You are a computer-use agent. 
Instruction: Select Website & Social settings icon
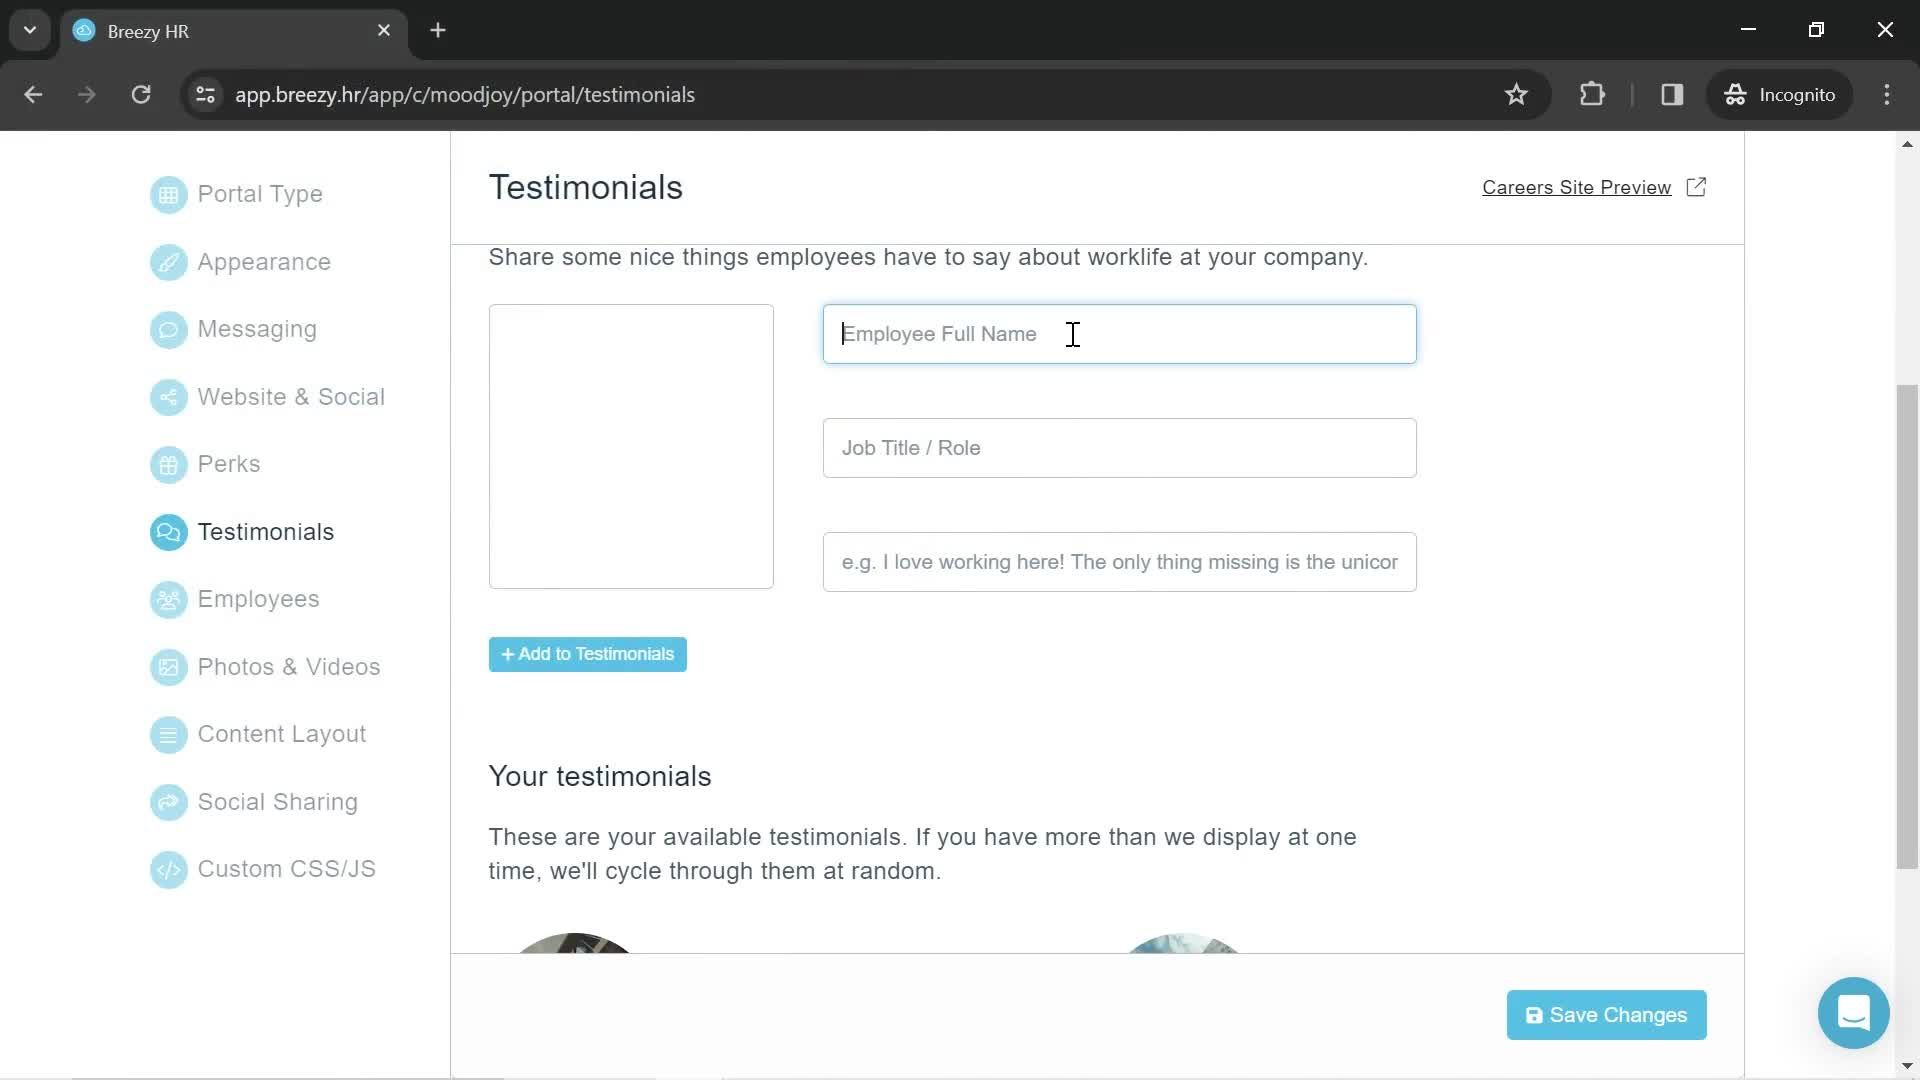coord(167,397)
